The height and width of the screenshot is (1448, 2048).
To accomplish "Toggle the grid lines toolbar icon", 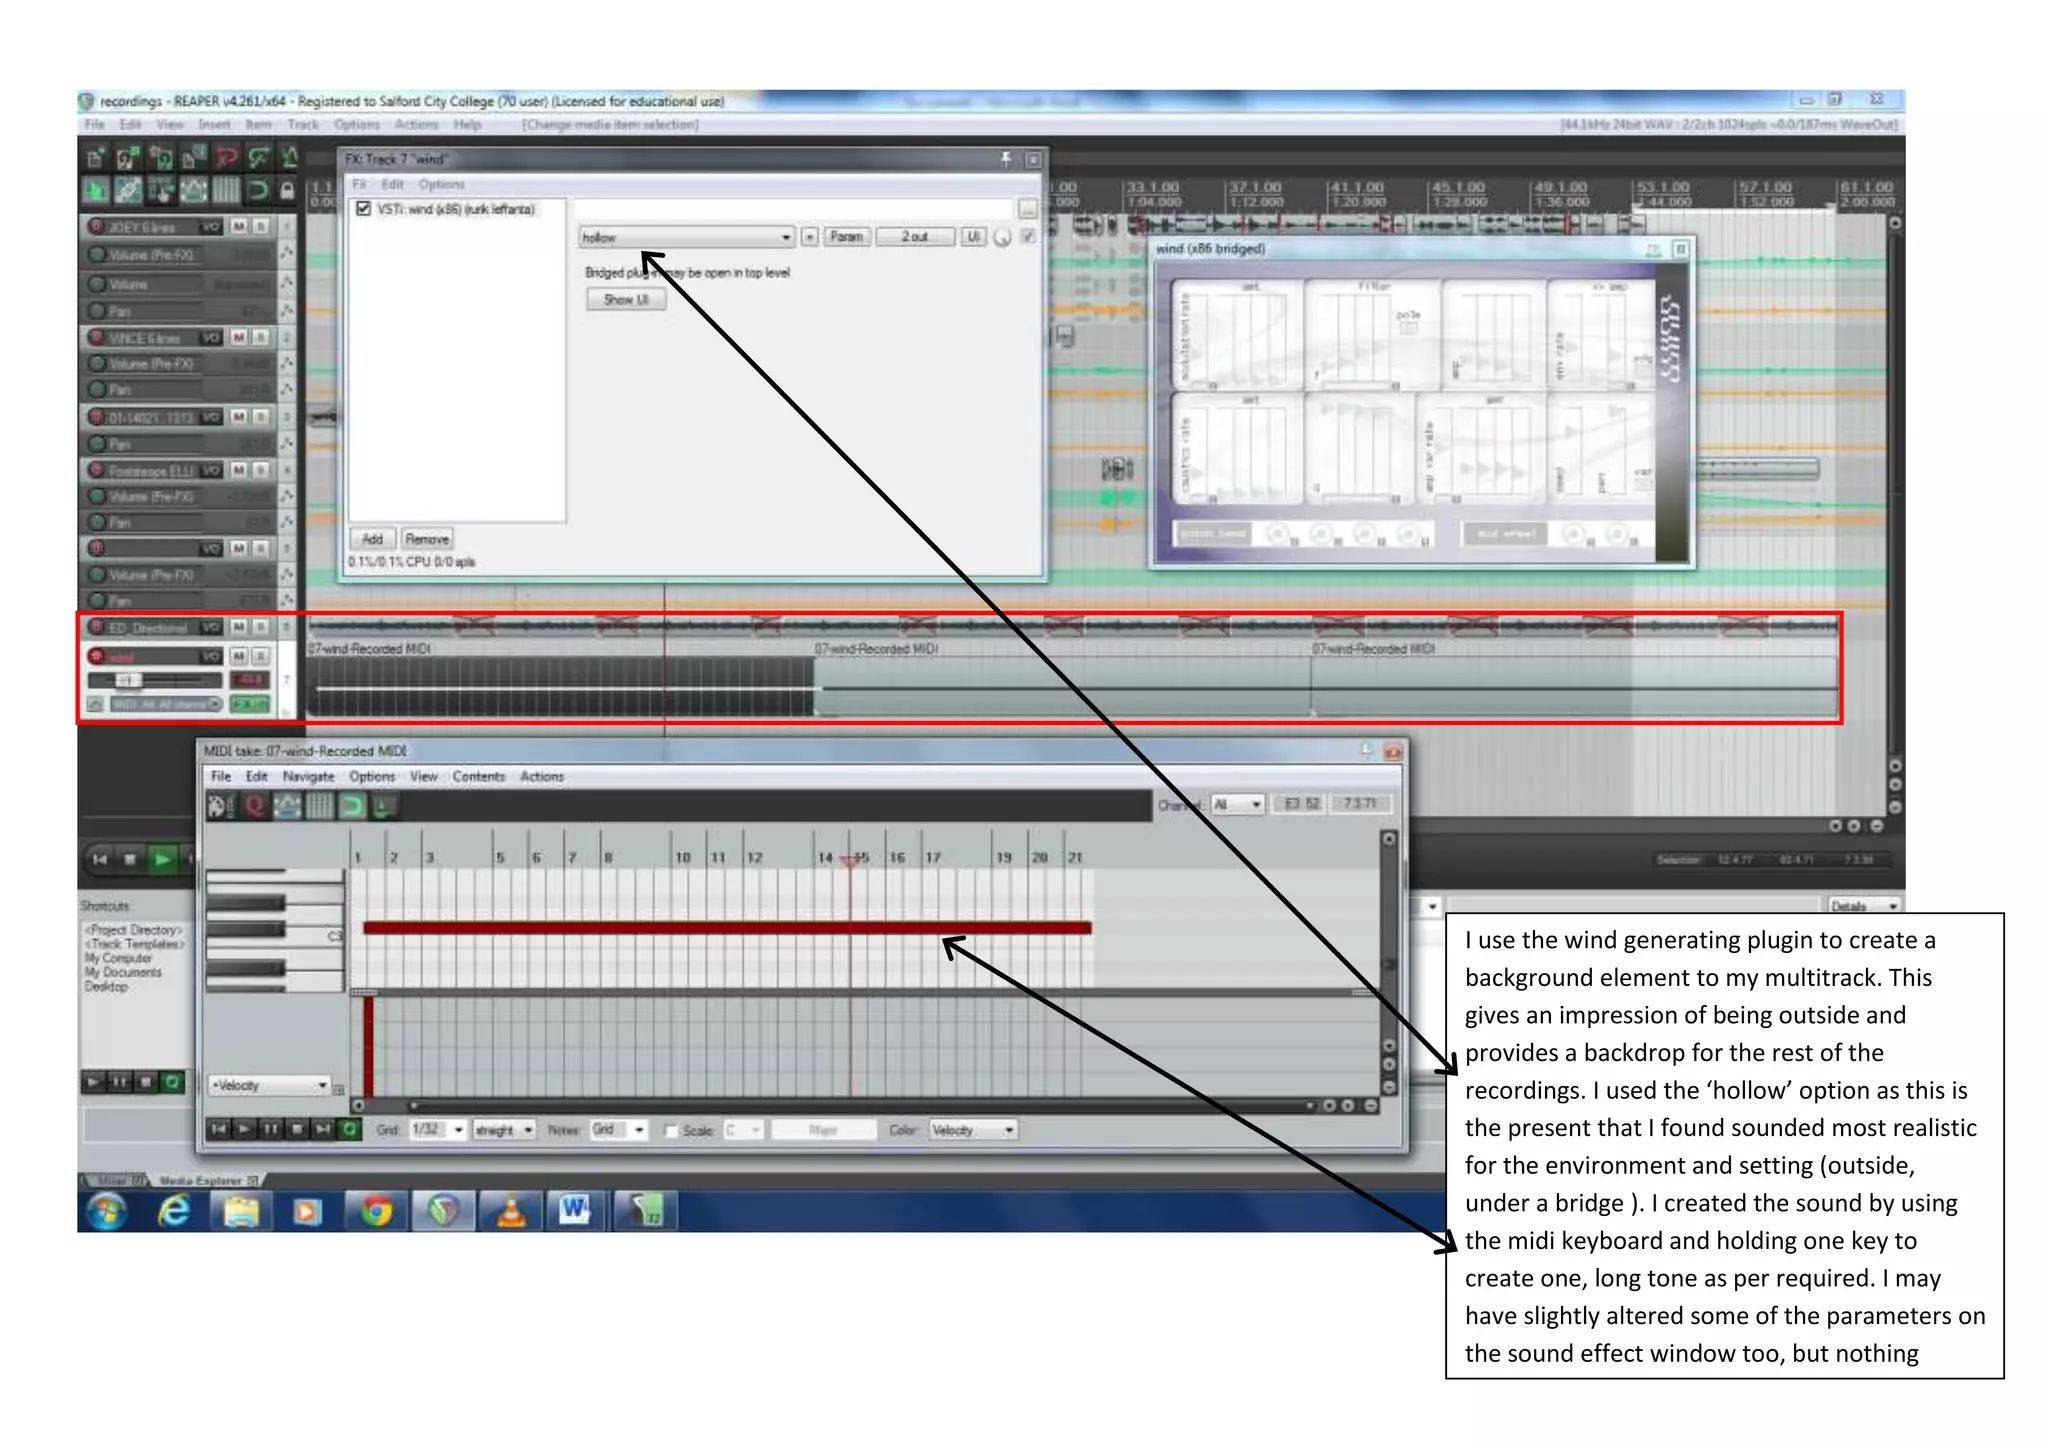I will coord(227,190).
